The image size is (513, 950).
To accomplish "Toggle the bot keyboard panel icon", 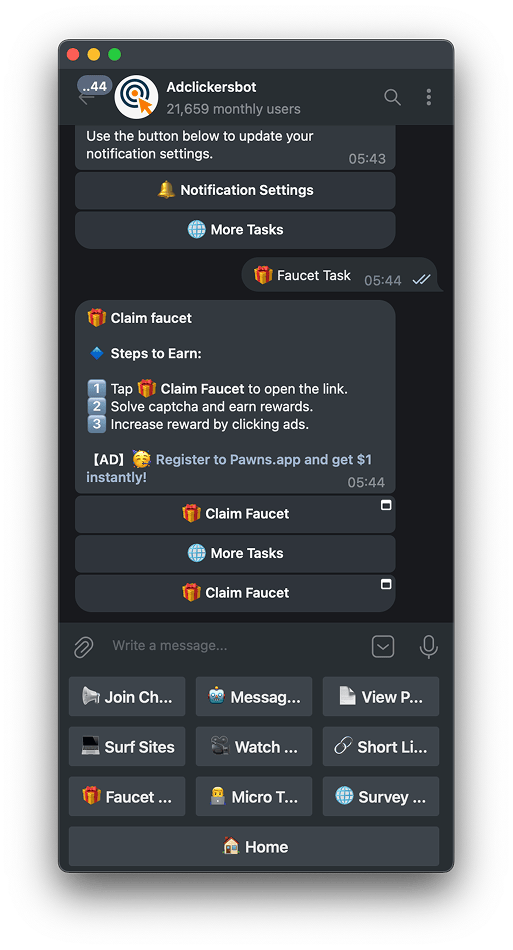I will click(382, 646).
